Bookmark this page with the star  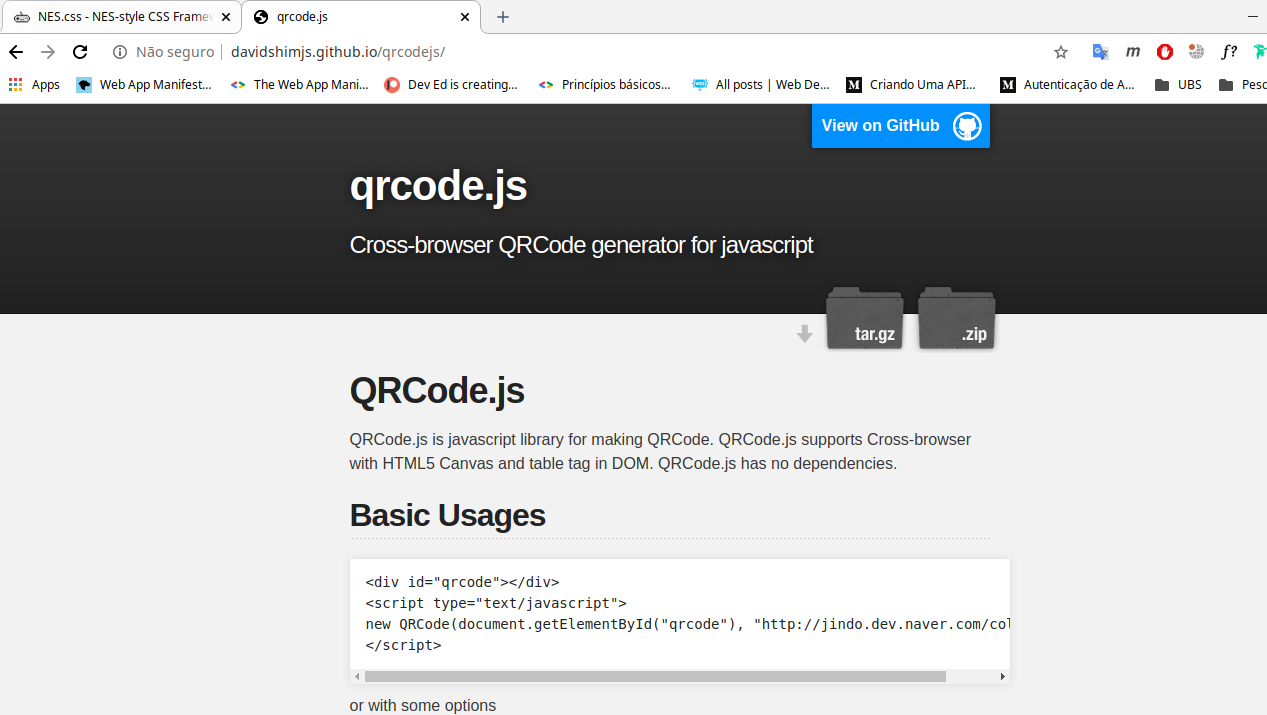point(1061,52)
